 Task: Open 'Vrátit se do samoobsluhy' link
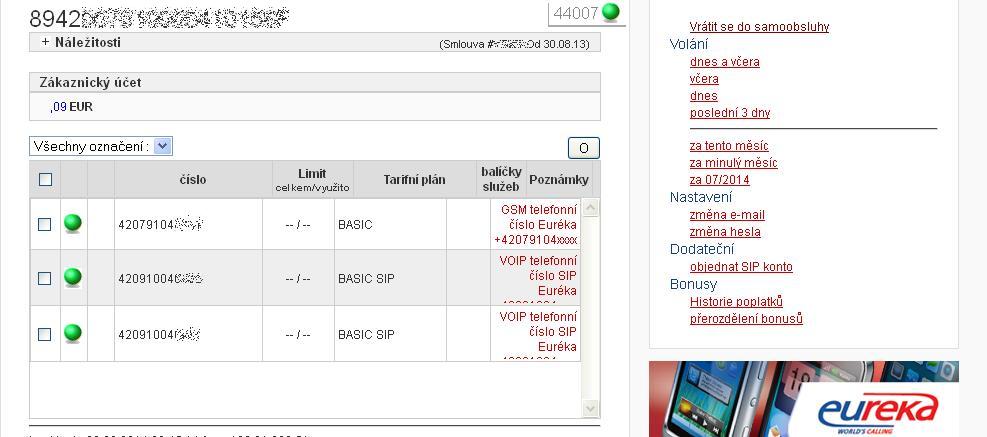tap(759, 27)
